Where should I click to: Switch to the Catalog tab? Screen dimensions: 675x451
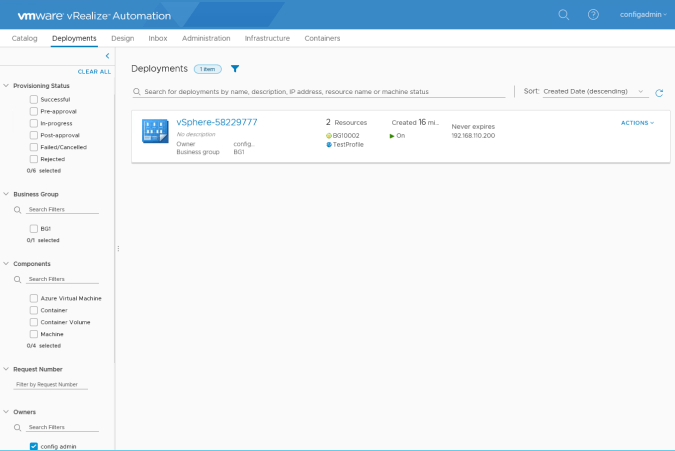[25, 38]
